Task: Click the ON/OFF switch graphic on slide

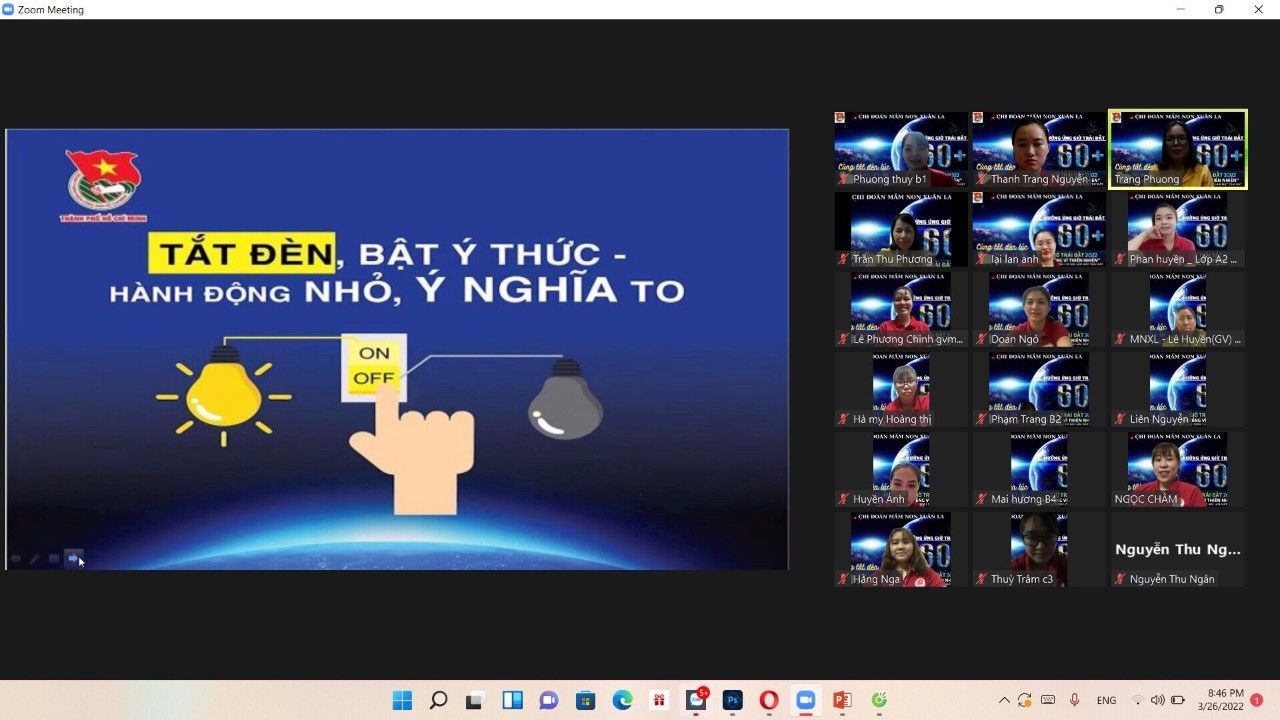Action: pyautogui.click(x=374, y=366)
